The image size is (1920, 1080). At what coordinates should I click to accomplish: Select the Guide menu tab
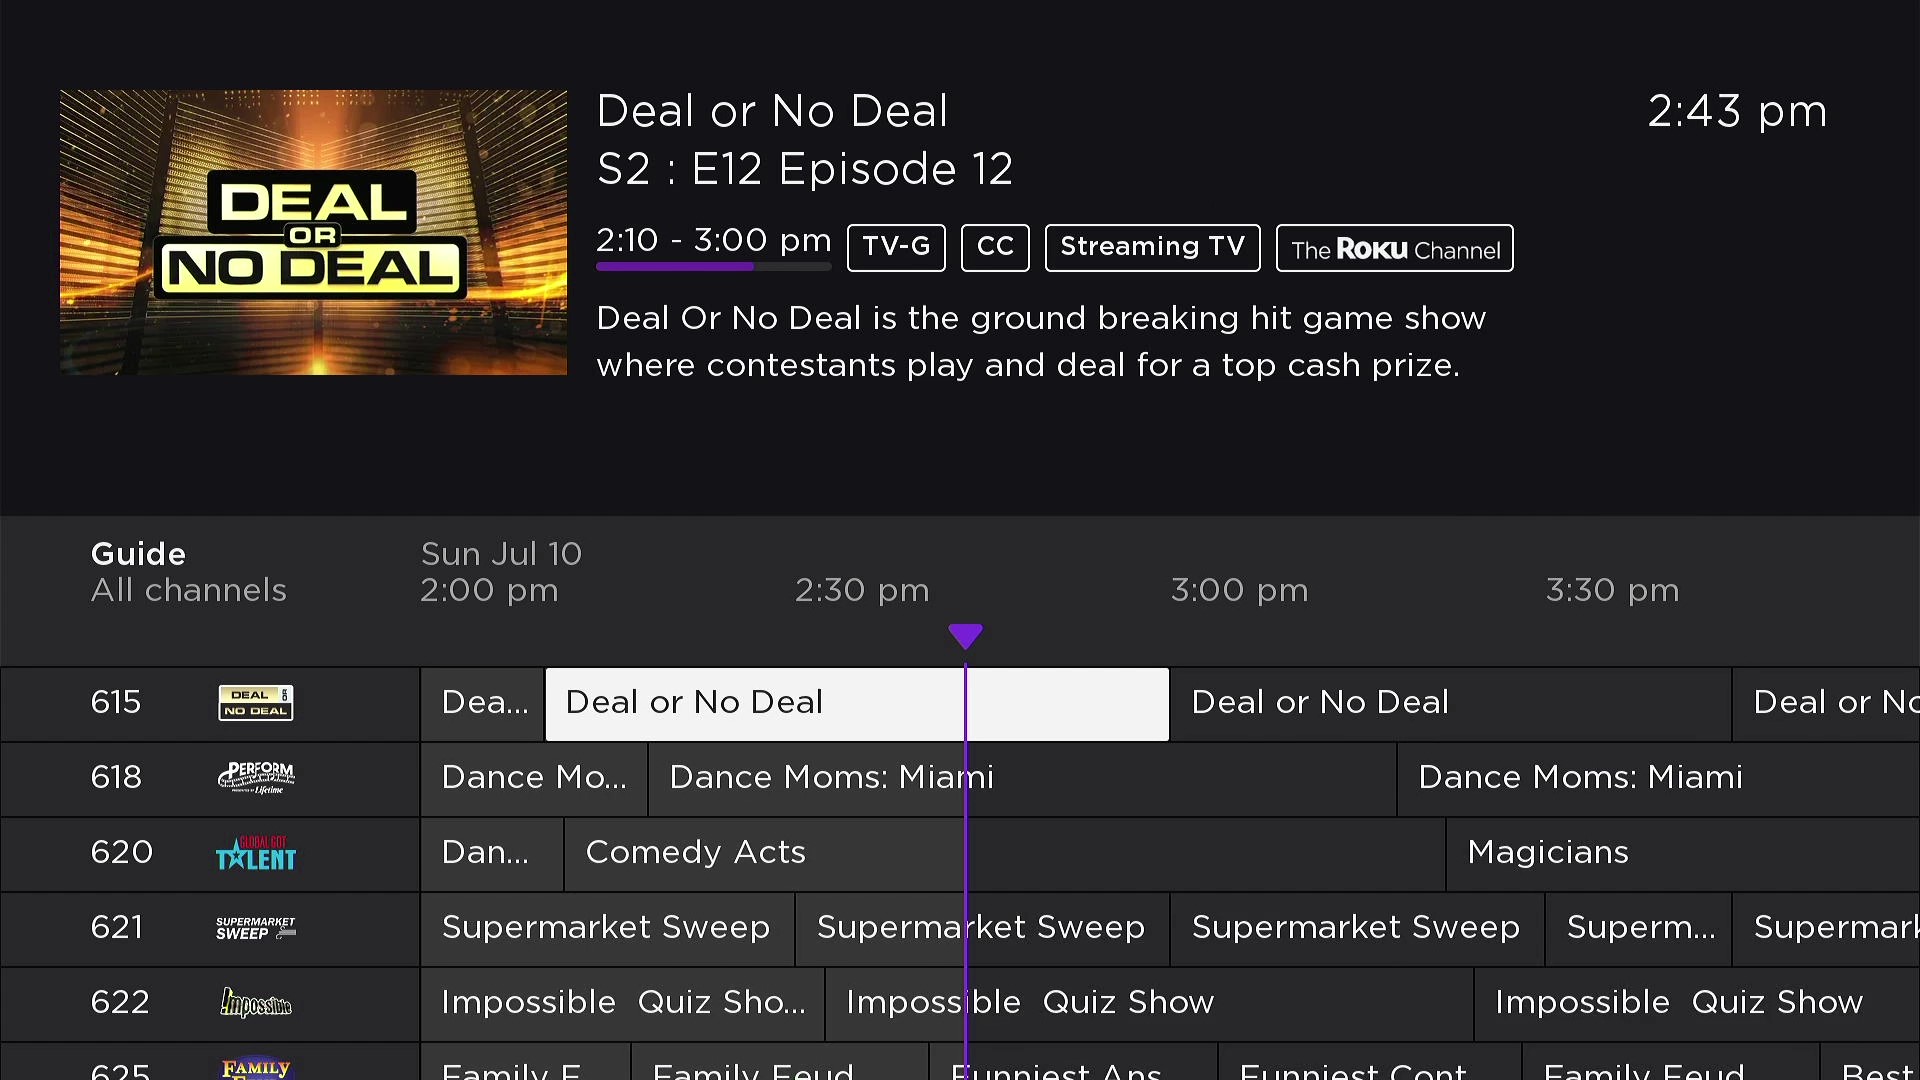pyautogui.click(x=138, y=551)
